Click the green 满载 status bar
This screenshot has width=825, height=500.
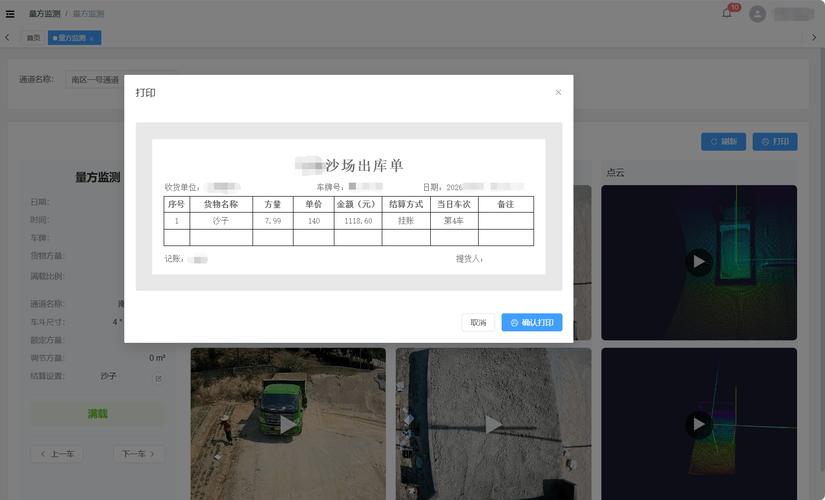click(x=98, y=414)
